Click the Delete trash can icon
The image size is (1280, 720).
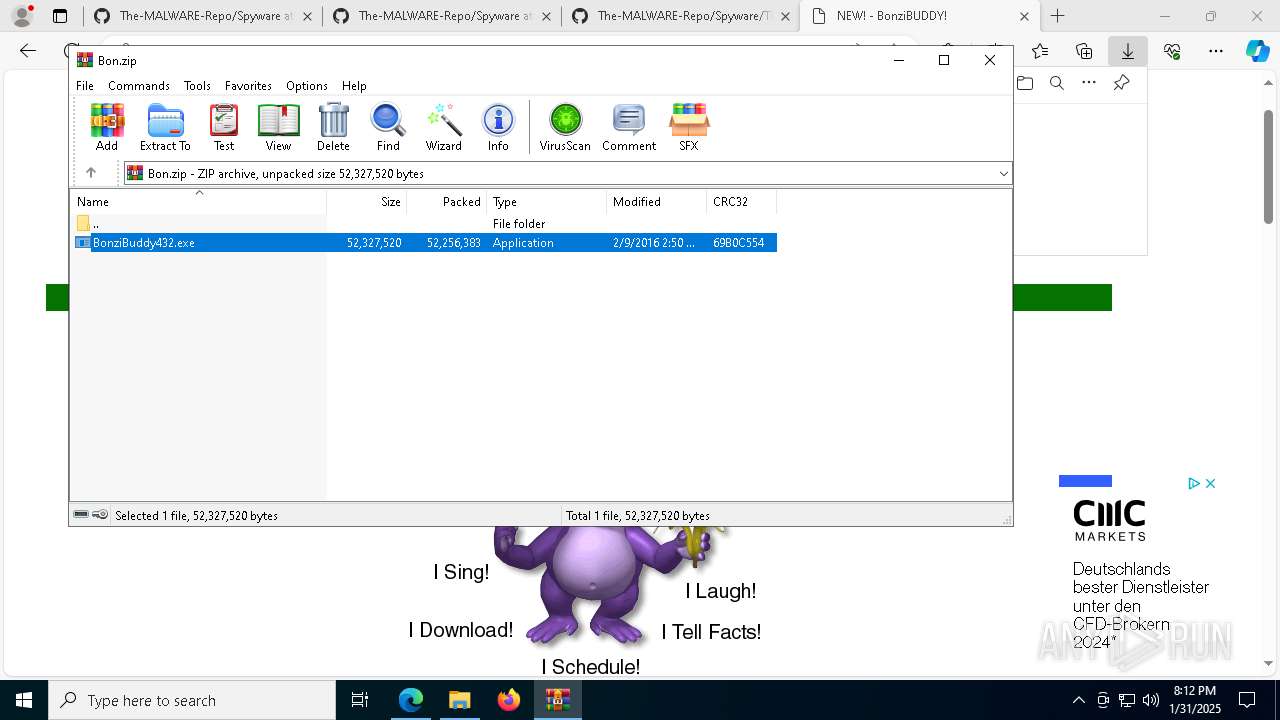[x=333, y=127]
